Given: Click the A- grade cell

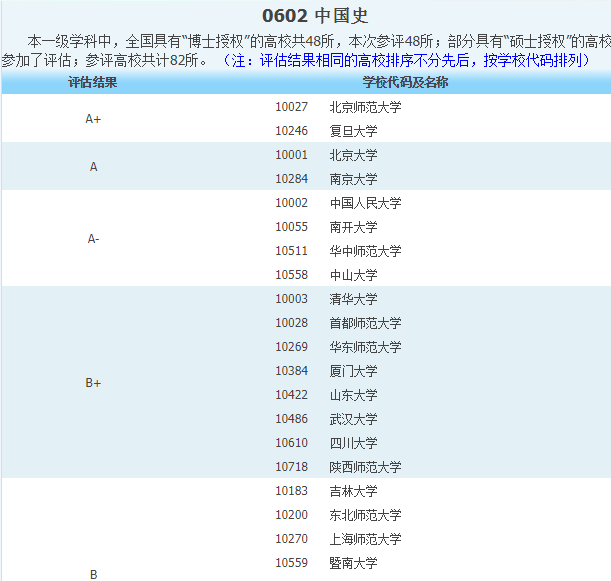Looking at the screenshot, I should click(x=93, y=239).
